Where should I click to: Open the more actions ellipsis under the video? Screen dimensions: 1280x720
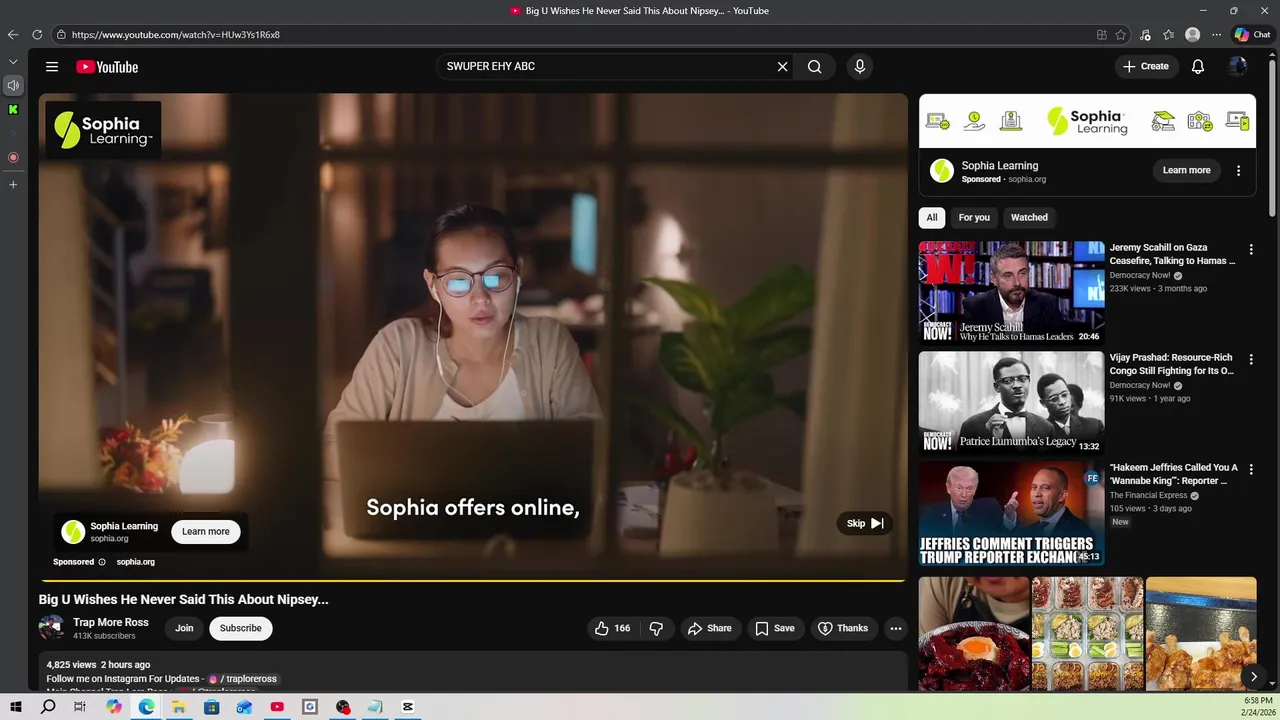(896, 628)
